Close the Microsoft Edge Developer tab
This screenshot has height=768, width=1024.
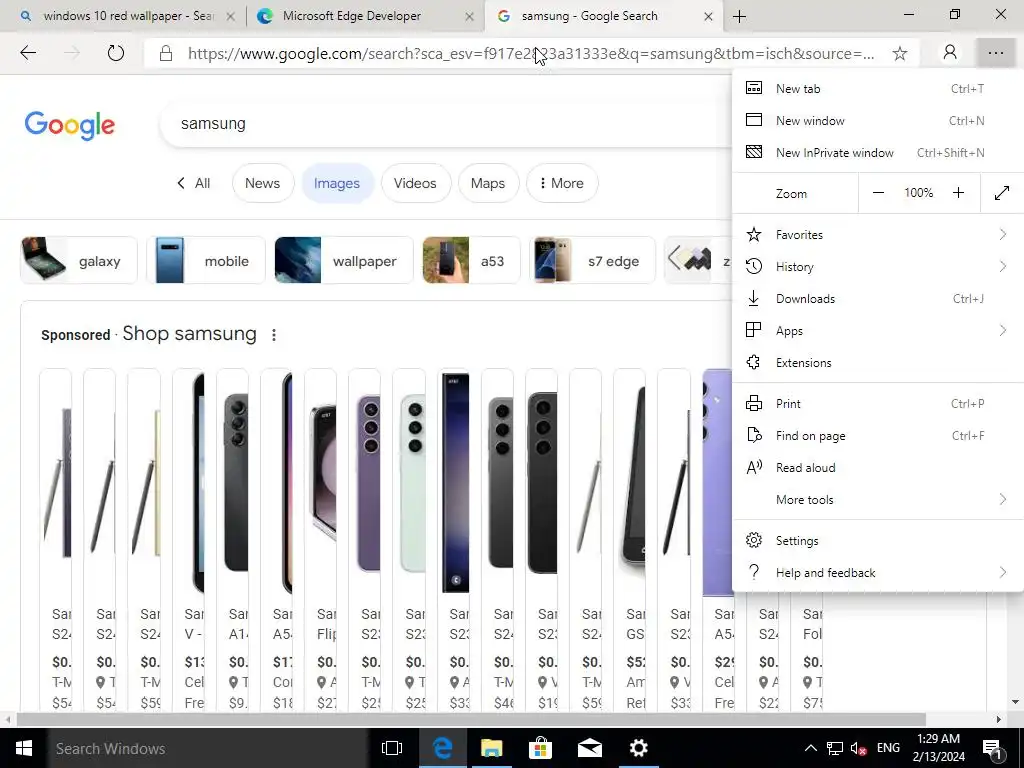pos(469,16)
